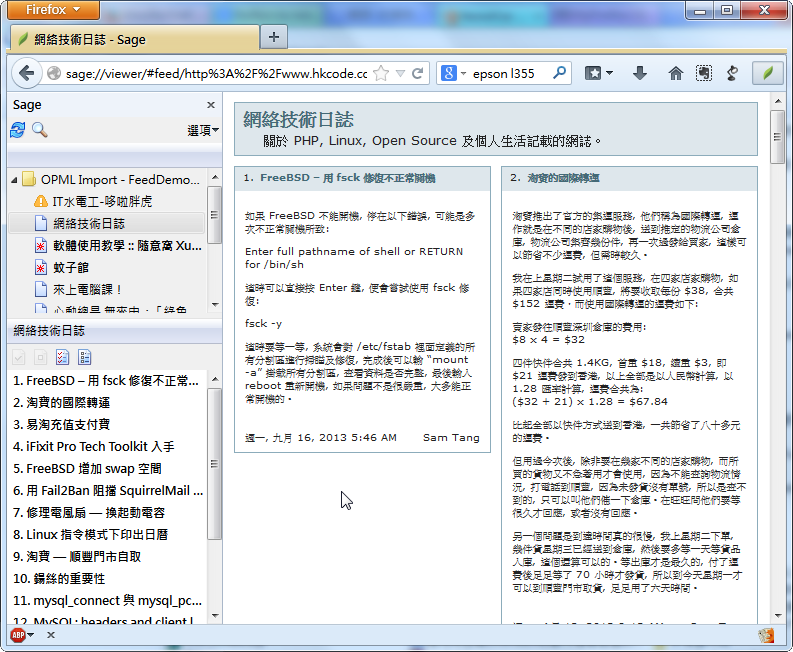Reload the page with the refresh icon
Viewport: 793px width, 652px height.
[417, 74]
